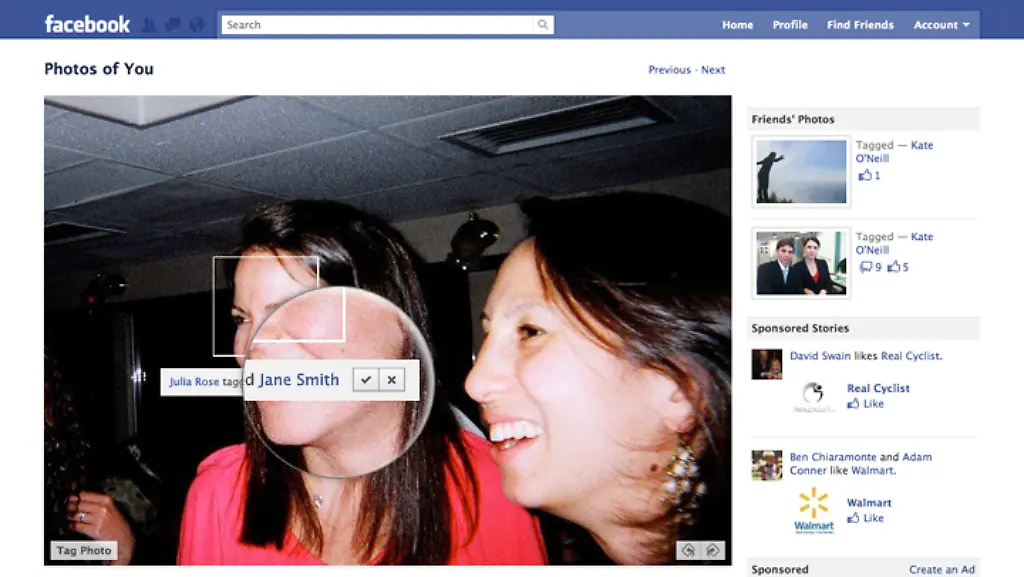Screen dimensions: 1024x577
Task: Click the friend requests icon in header
Action: coord(149,25)
